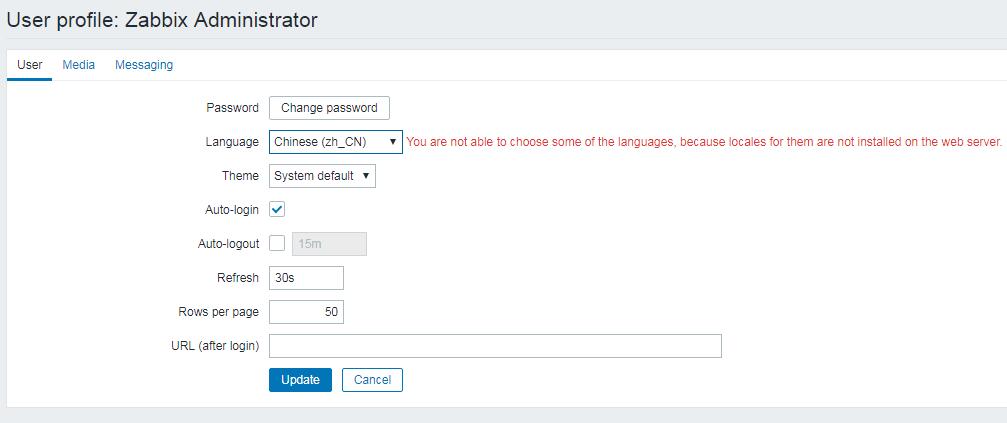Click the Rows per page field

(x=306, y=312)
